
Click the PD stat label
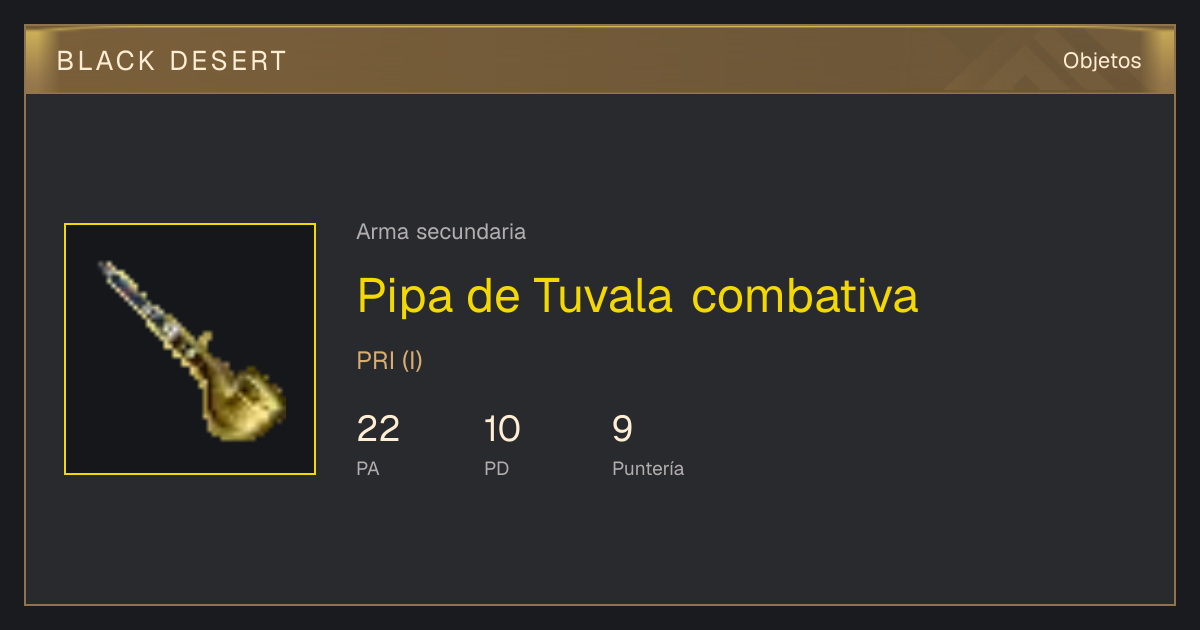pos(497,468)
